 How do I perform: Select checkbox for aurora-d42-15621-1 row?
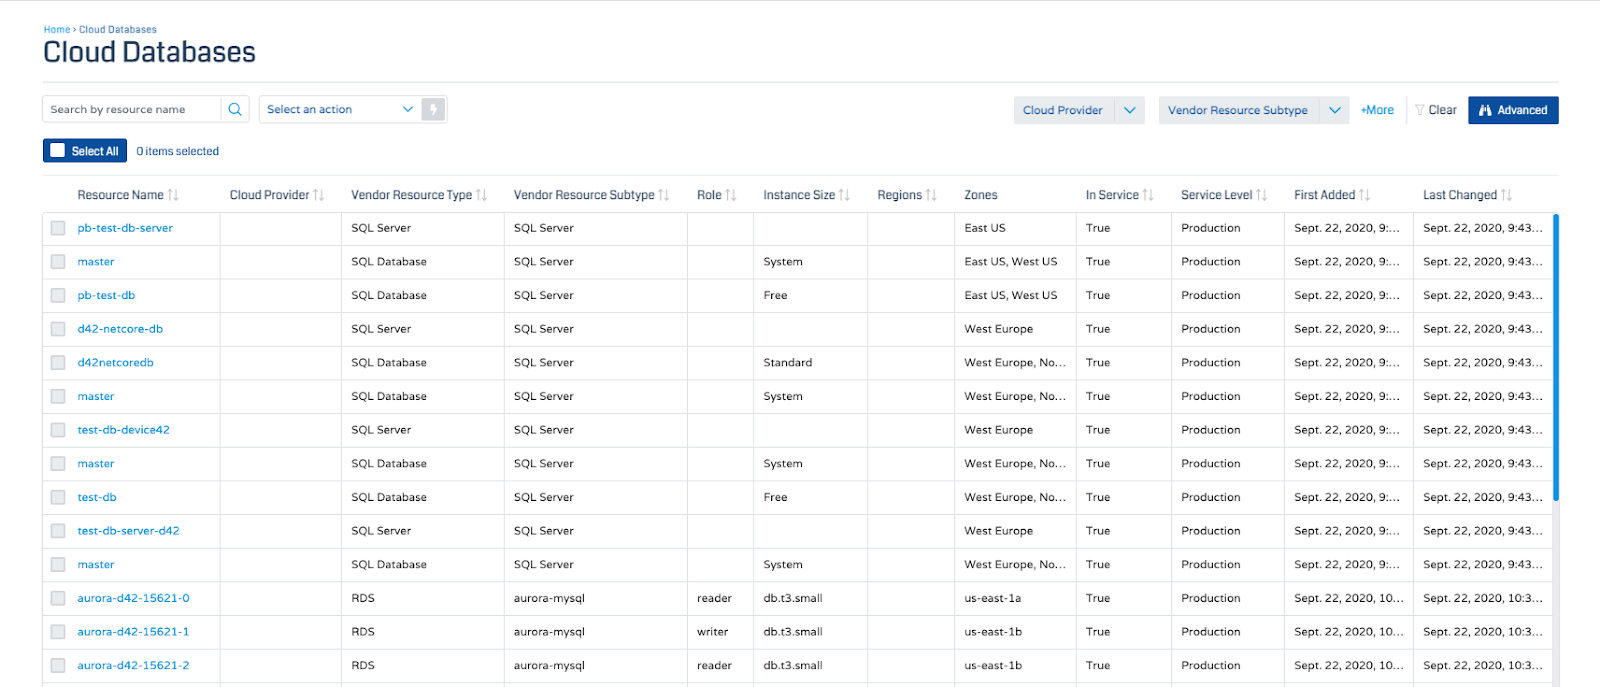58,632
